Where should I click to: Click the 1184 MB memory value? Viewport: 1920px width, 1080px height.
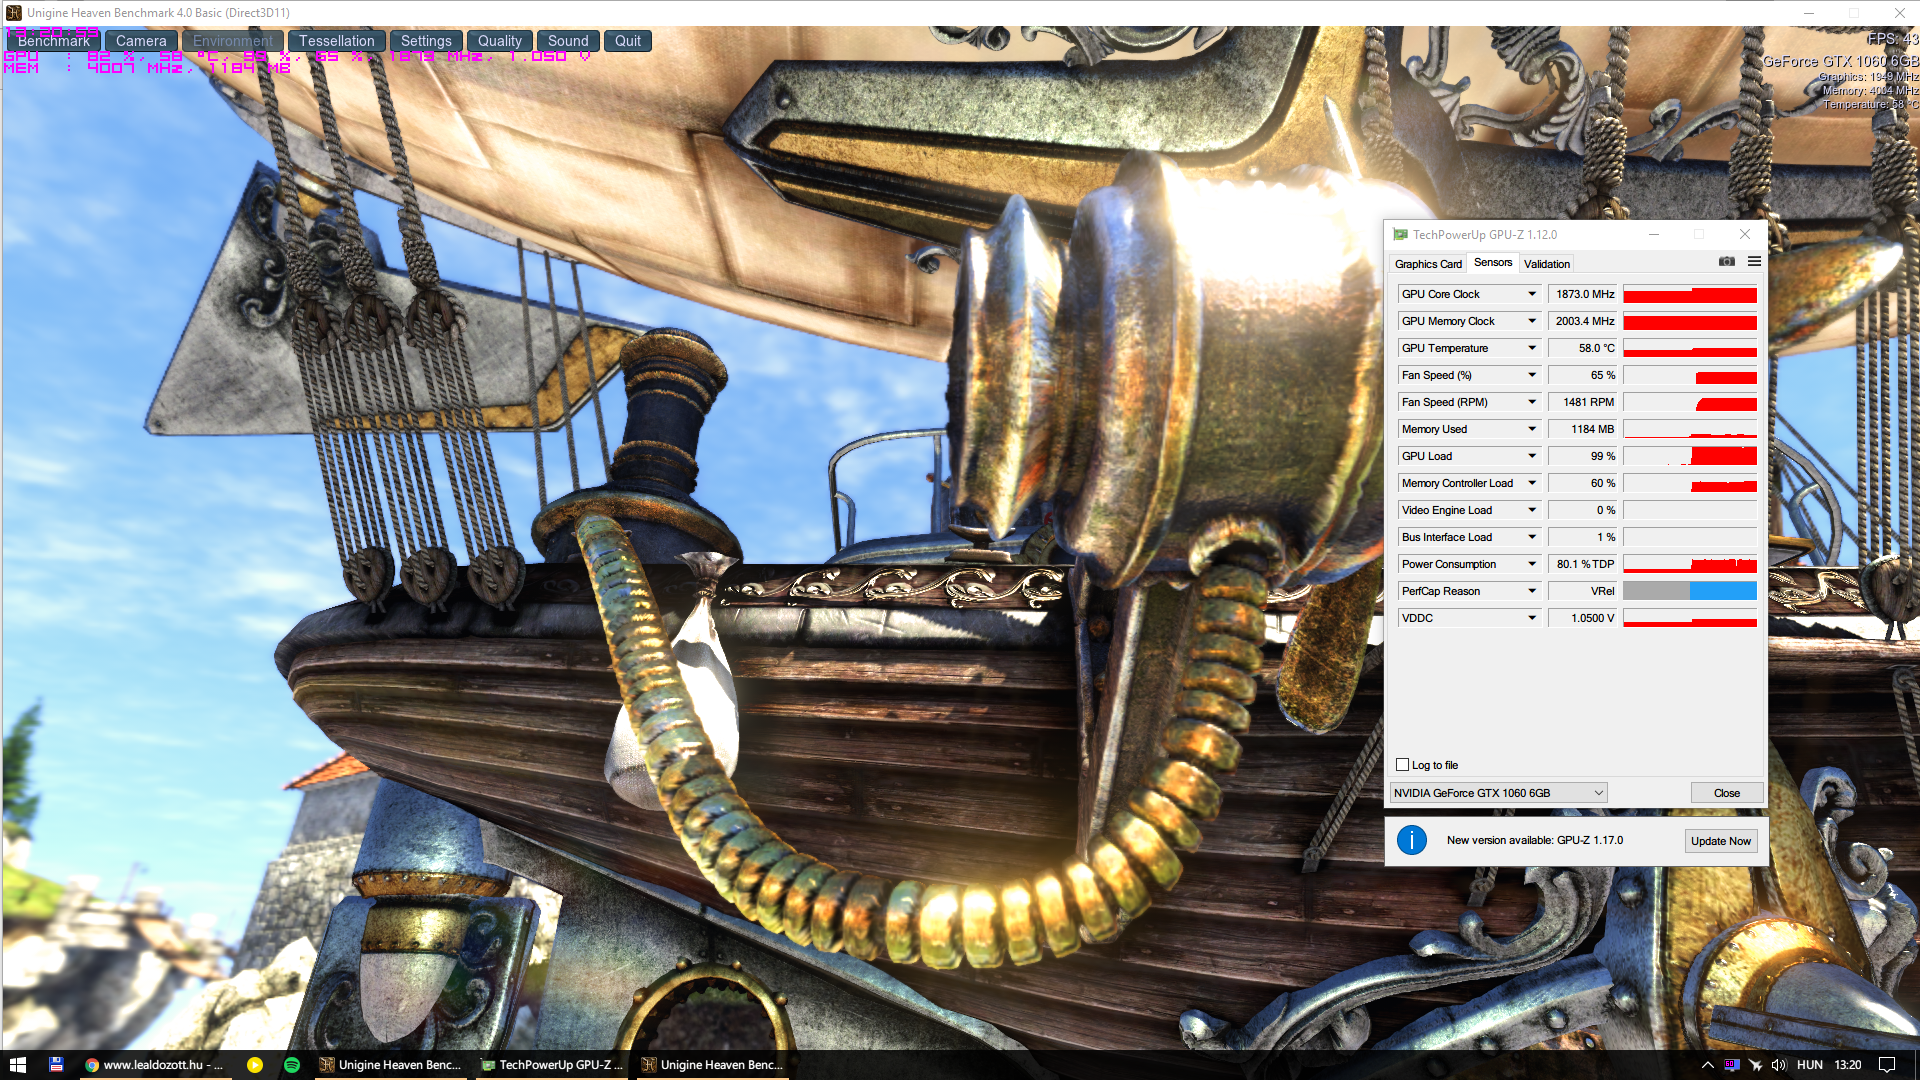(1583, 429)
